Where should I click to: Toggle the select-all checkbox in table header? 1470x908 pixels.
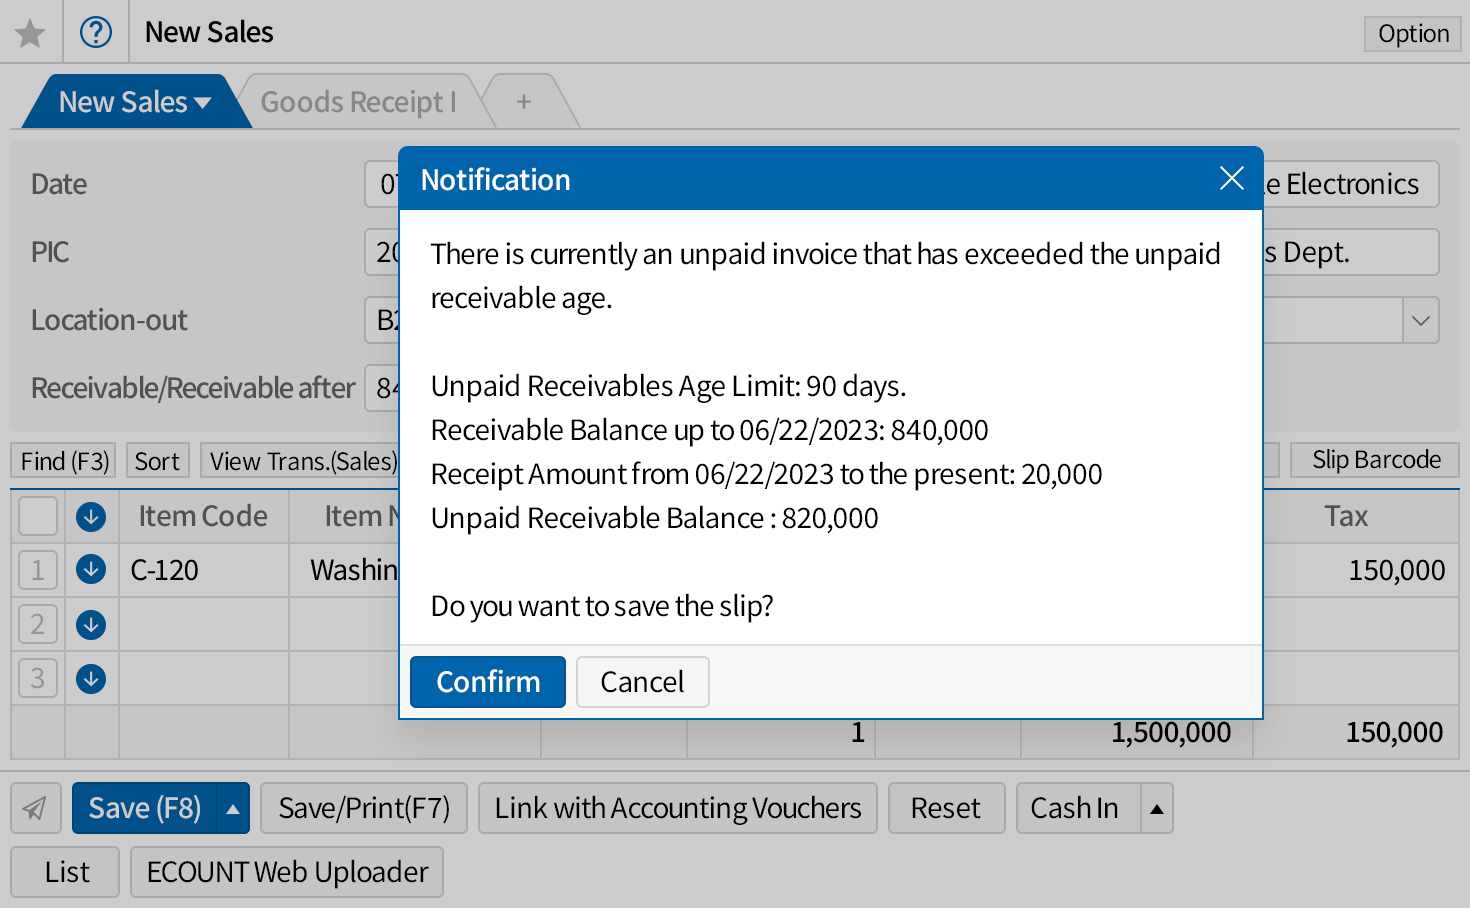38,516
